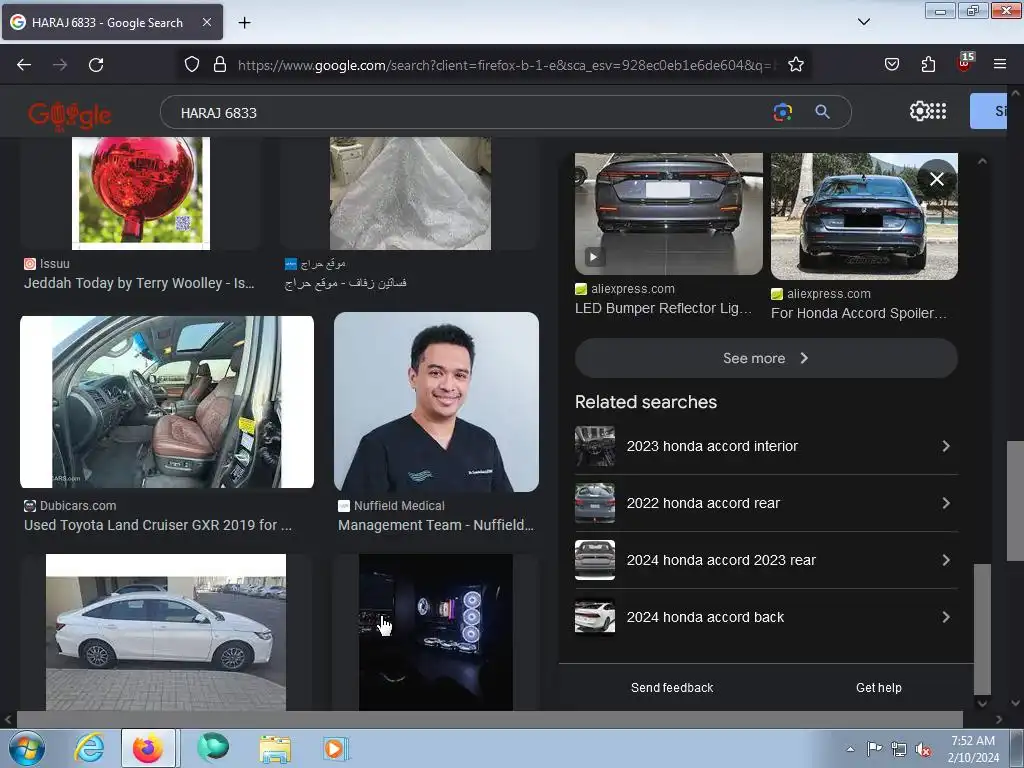This screenshot has height=768, width=1024.
Task: Open the Google apps grid
Action: pyautogui.click(x=938, y=111)
